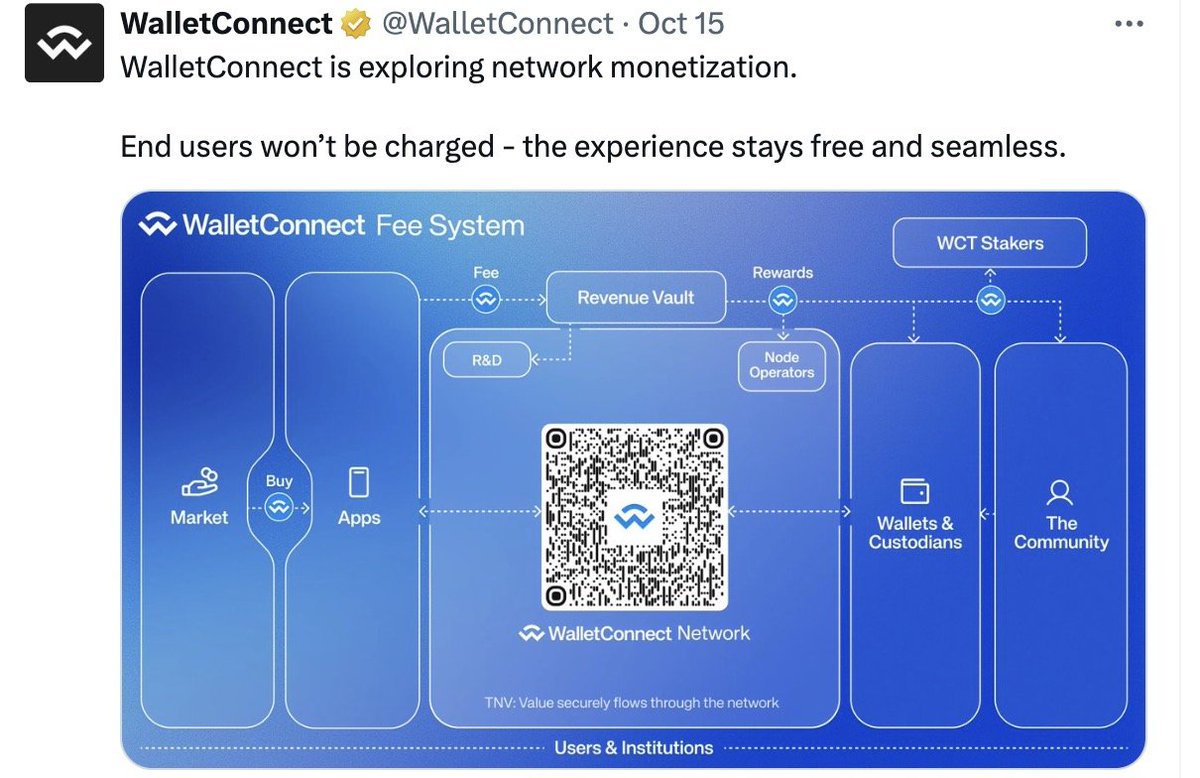This screenshot has width=1200, height=778.
Task: Click the Market hand-coins icon
Action: coord(199,482)
